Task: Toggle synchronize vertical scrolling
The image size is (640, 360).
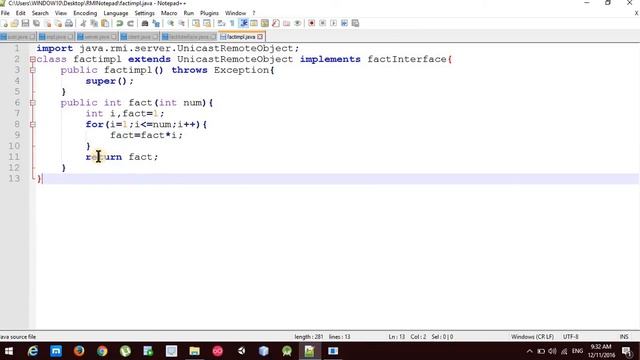Action: [196, 23]
